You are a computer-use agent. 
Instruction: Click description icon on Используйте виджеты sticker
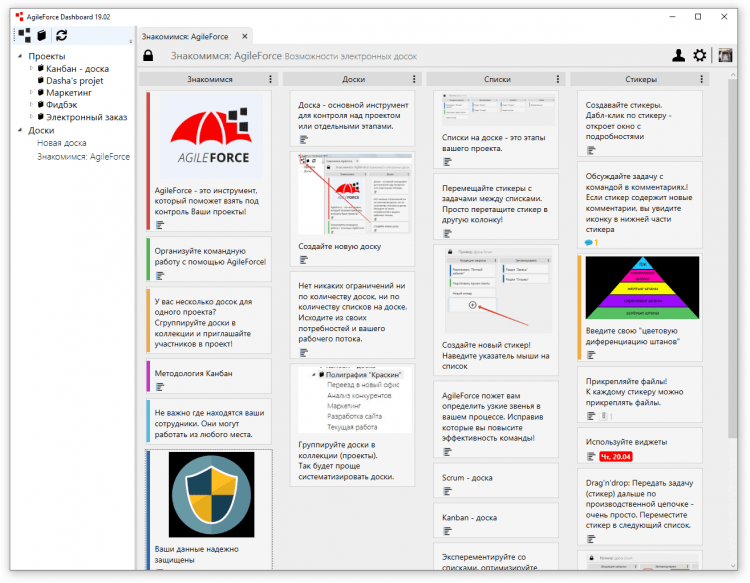[591, 457]
